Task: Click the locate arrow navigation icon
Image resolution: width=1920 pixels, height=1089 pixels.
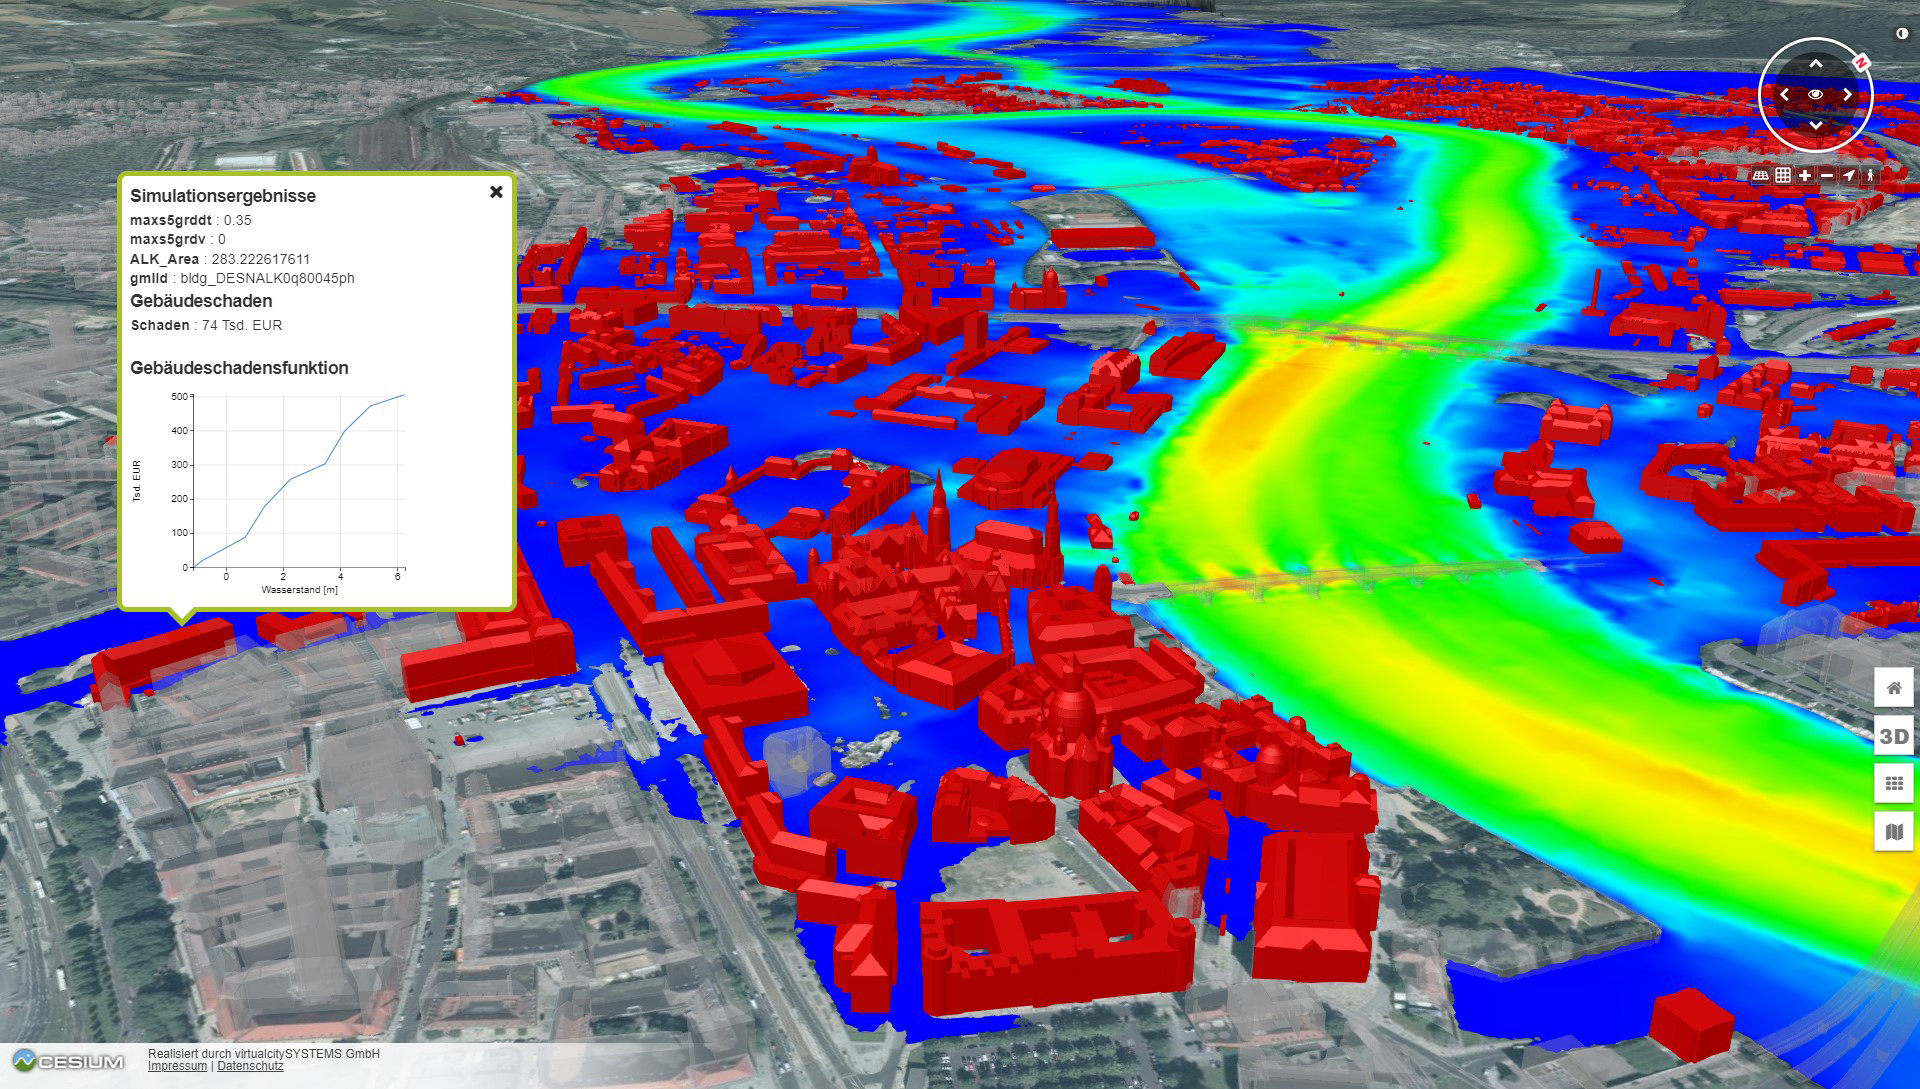Action: click(x=1849, y=175)
